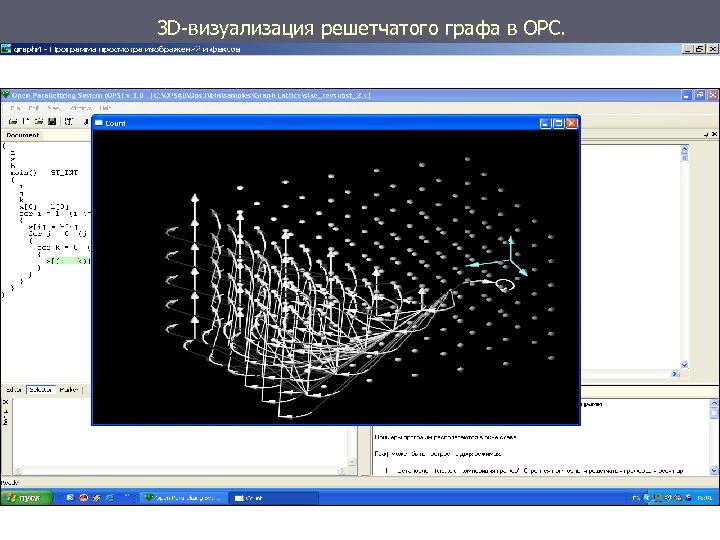This screenshot has width=720, height=540.
Task: Click up arrow of output panel scrollbar
Action: [x=714, y=403]
